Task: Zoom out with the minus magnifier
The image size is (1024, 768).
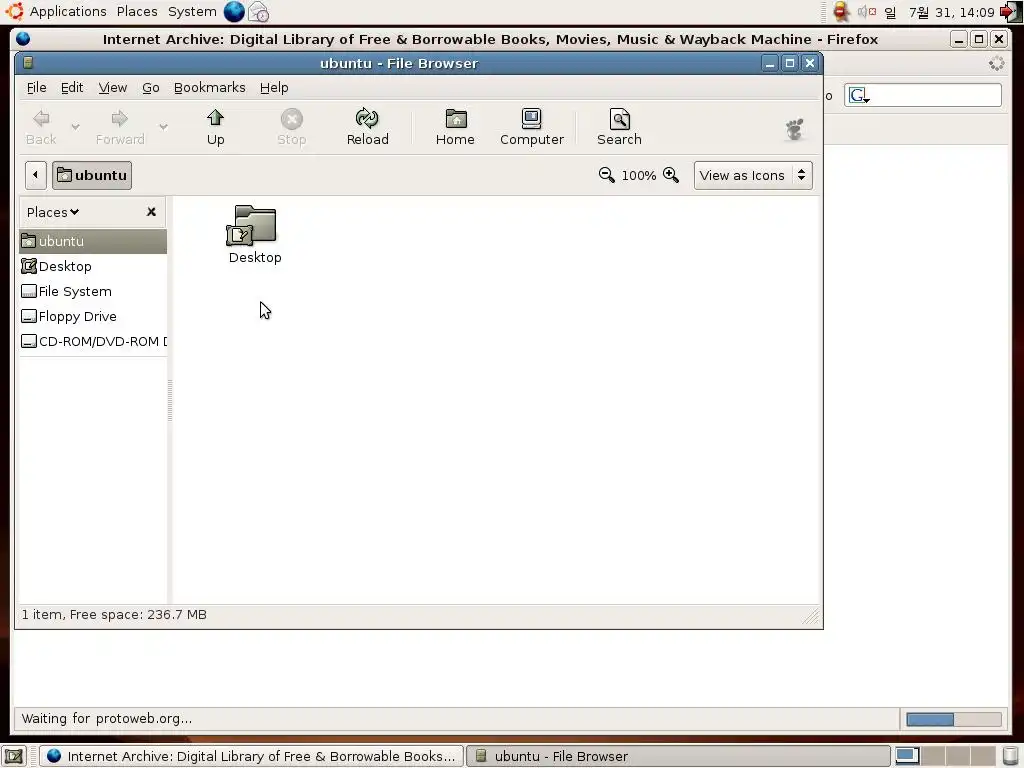Action: pos(606,175)
